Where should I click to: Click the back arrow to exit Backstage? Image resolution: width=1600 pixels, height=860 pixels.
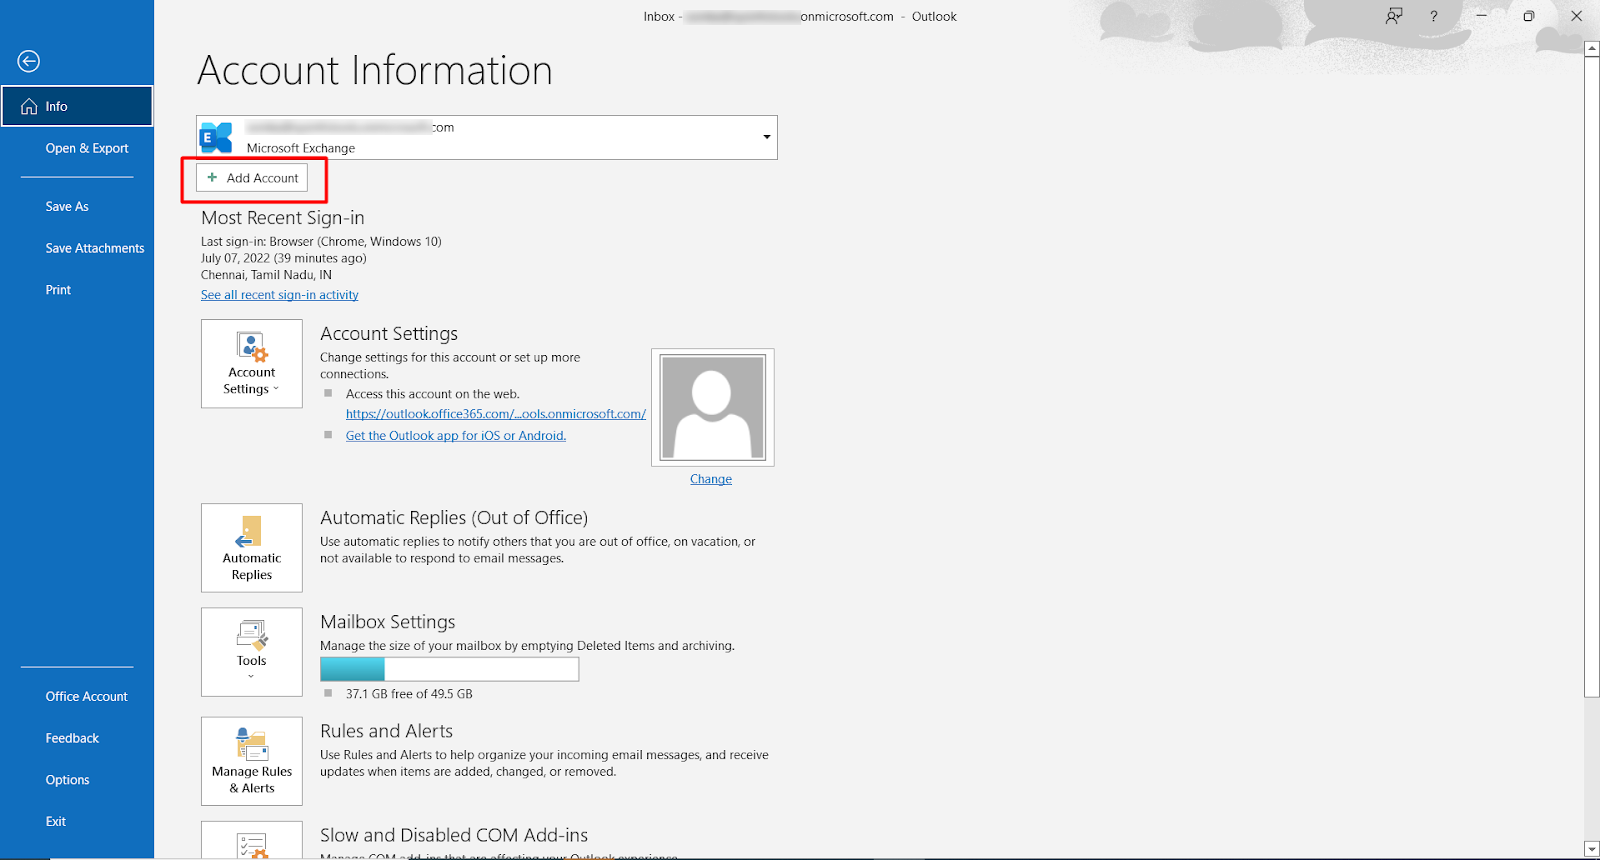[x=29, y=61]
